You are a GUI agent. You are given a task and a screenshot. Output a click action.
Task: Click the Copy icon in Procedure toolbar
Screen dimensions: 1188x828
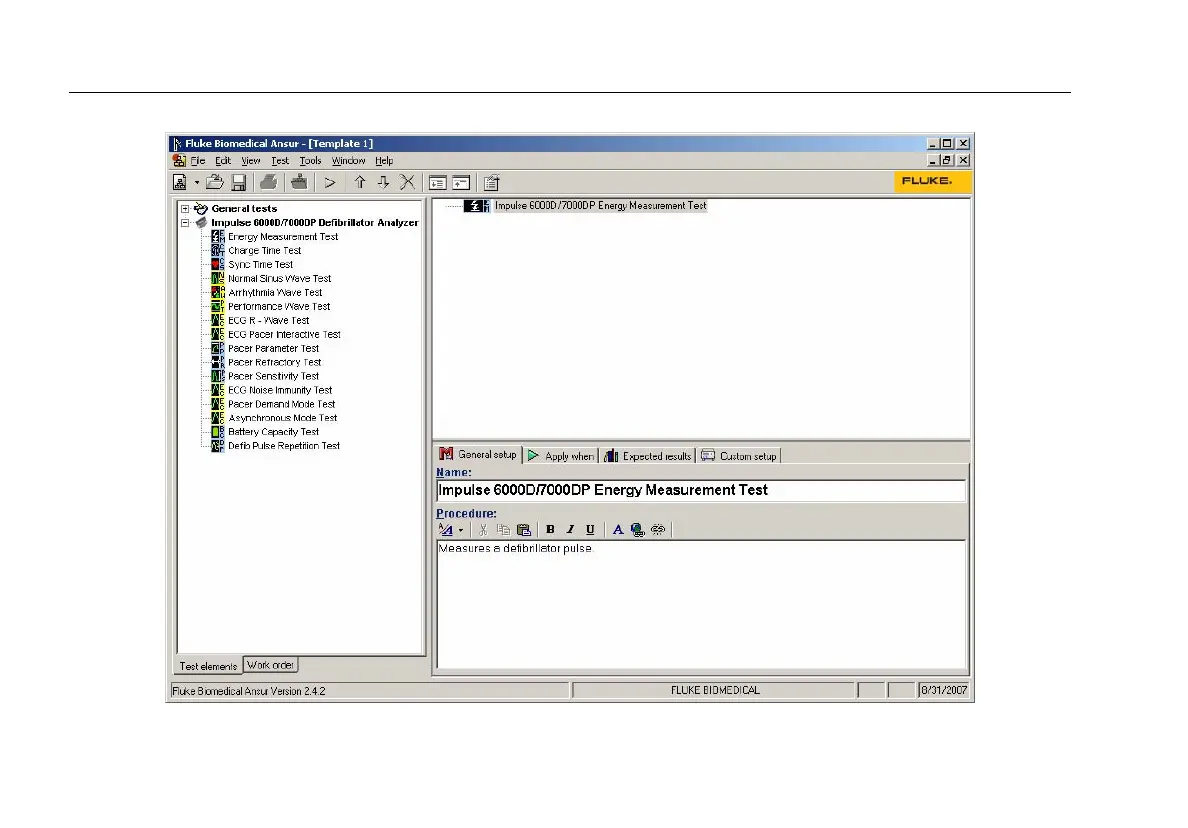[x=503, y=530]
